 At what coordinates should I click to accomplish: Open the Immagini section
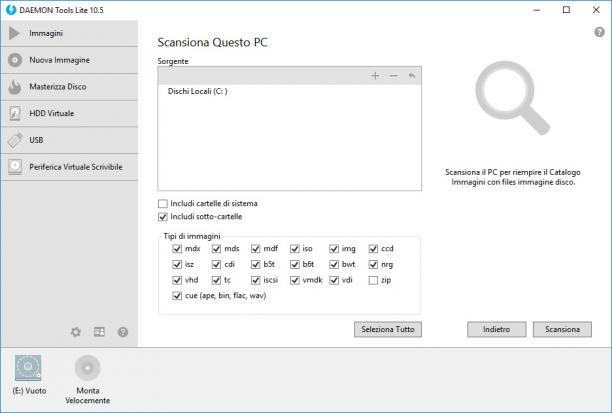tap(69, 34)
